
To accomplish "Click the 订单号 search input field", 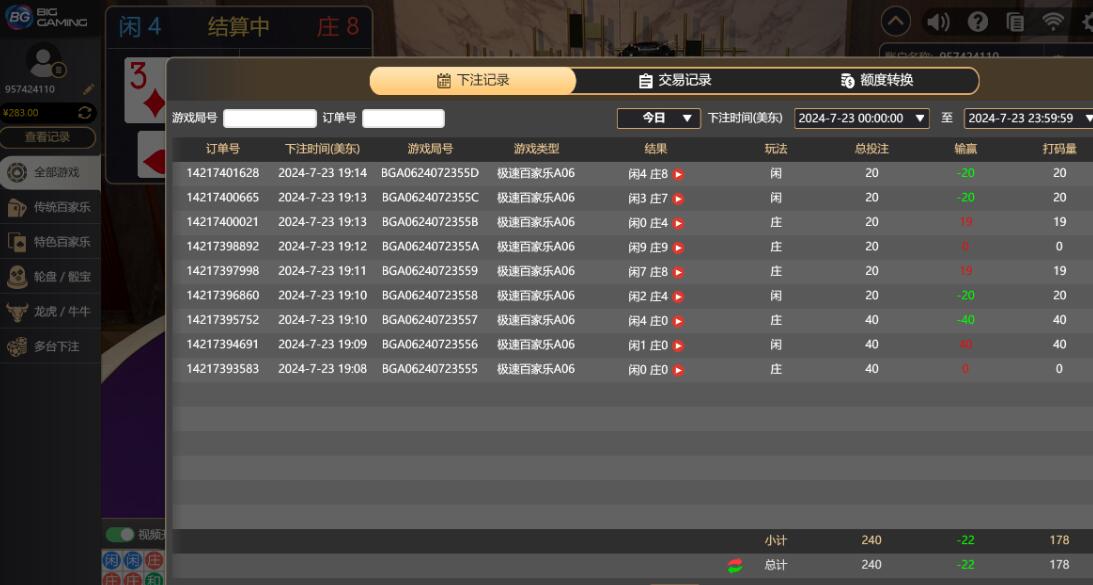I will (403, 118).
